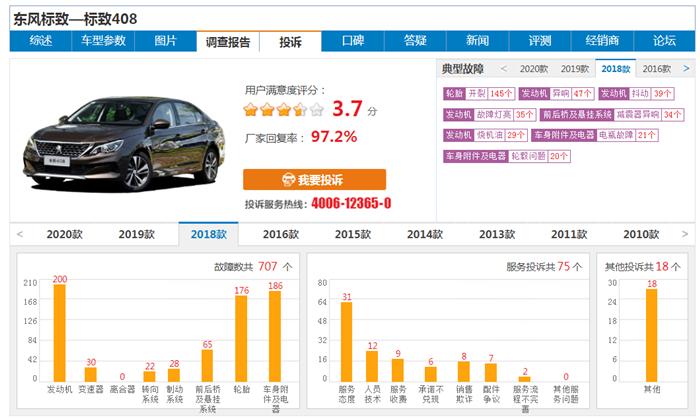Click the star rating icons
The image size is (700, 418).
click(x=283, y=109)
